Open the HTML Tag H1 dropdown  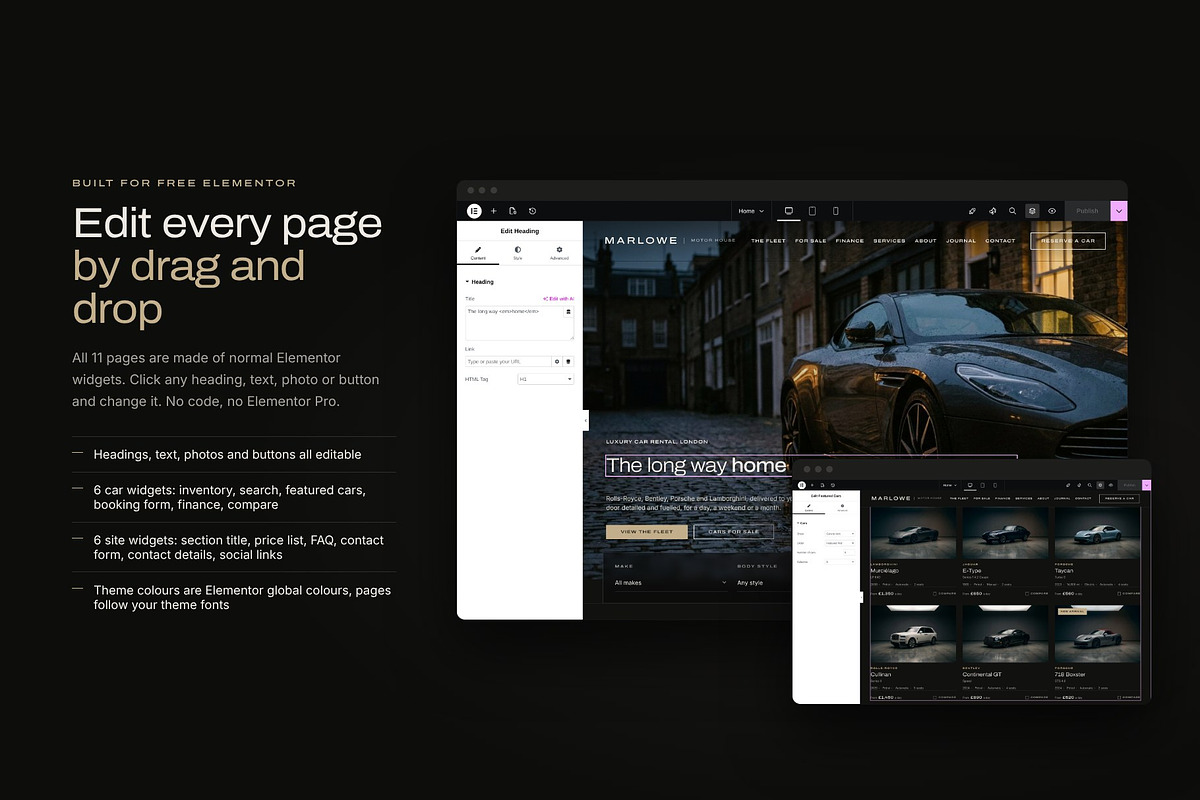545,379
